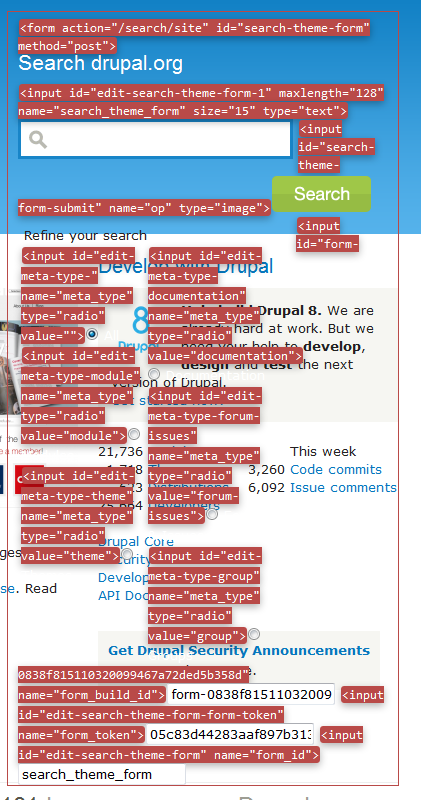Open the API Doc link
Screen dimensions: 421x800
pyautogui.click(x=123, y=595)
